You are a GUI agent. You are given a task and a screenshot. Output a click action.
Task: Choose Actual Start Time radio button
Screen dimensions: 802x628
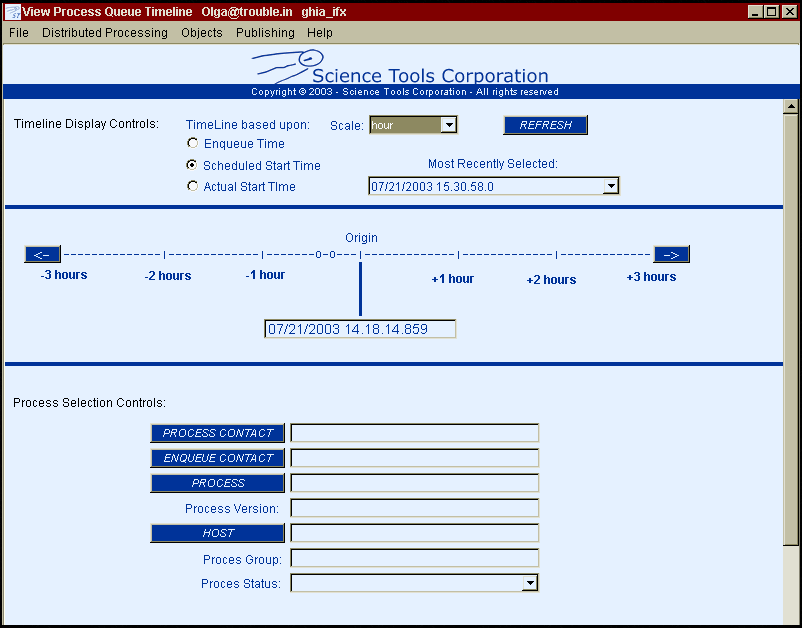coord(193,186)
